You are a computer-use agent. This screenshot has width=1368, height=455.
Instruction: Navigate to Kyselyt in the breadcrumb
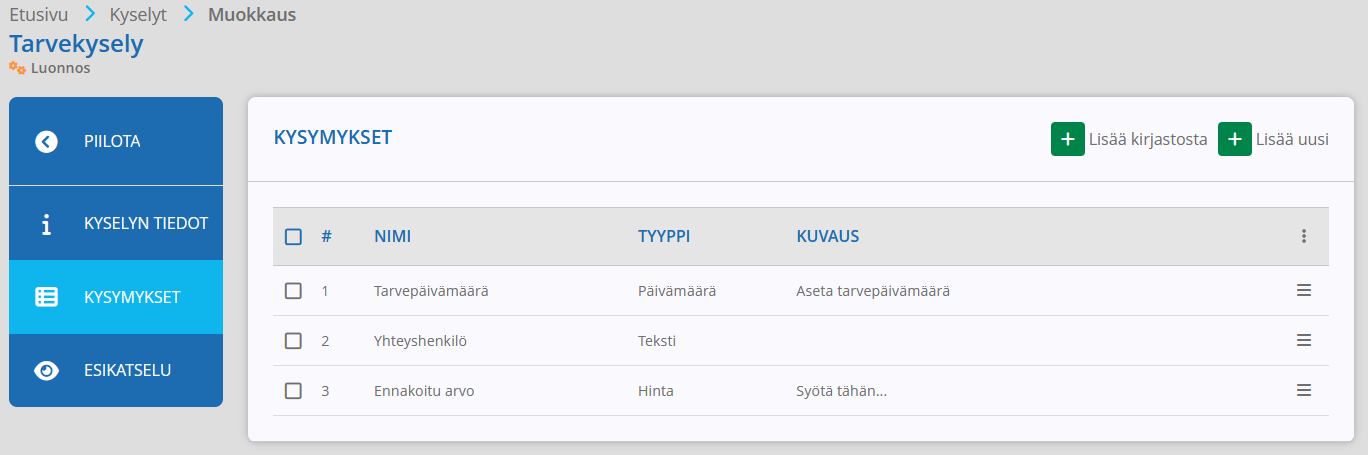pos(138,15)
